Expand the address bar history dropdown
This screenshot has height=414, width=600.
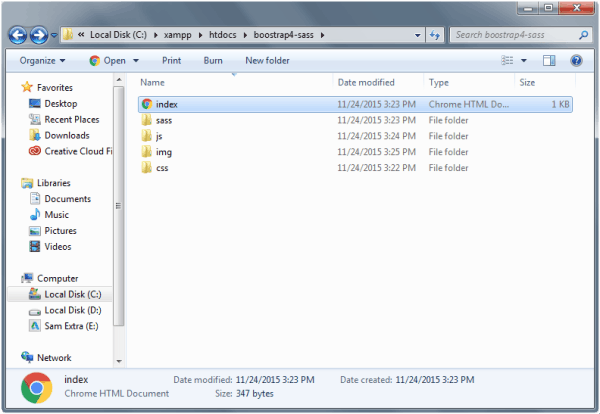pyautogui.click(x=415, y=35)
